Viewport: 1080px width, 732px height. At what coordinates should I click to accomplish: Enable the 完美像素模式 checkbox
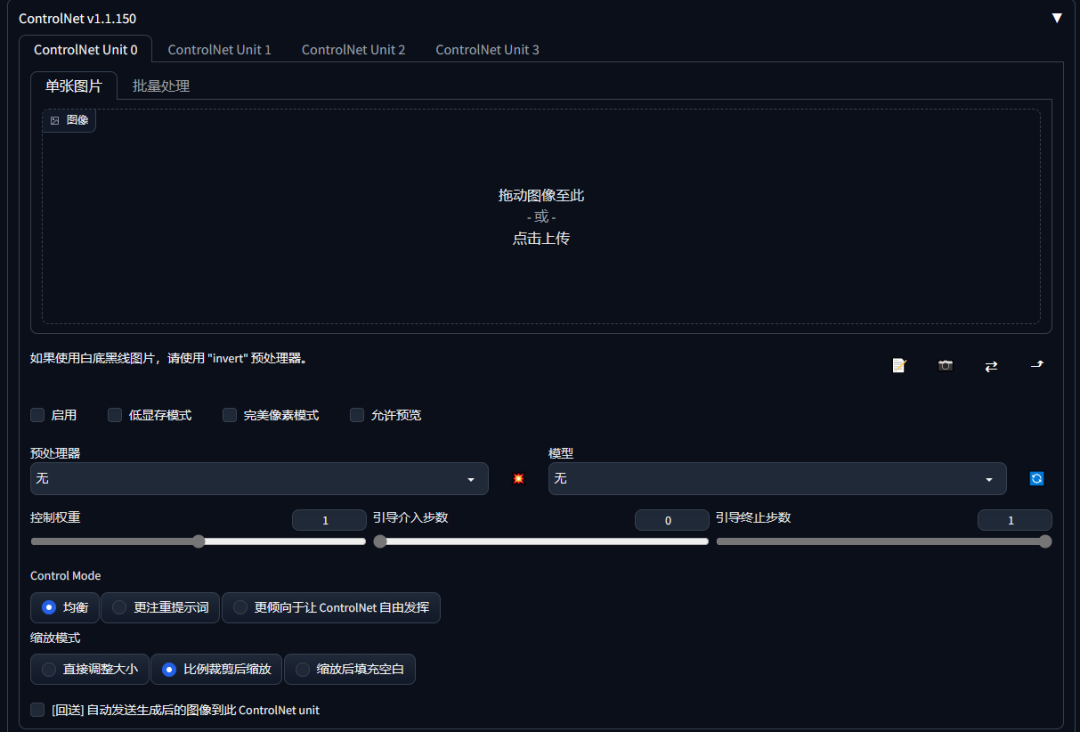(229, 415)
